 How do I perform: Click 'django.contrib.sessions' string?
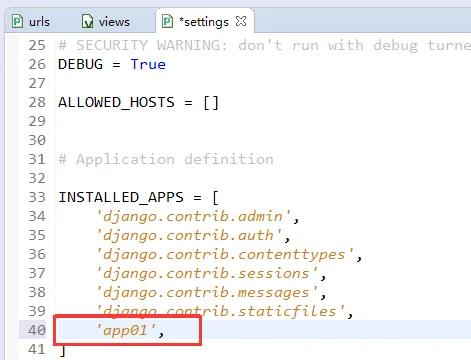tap(207, 273)
